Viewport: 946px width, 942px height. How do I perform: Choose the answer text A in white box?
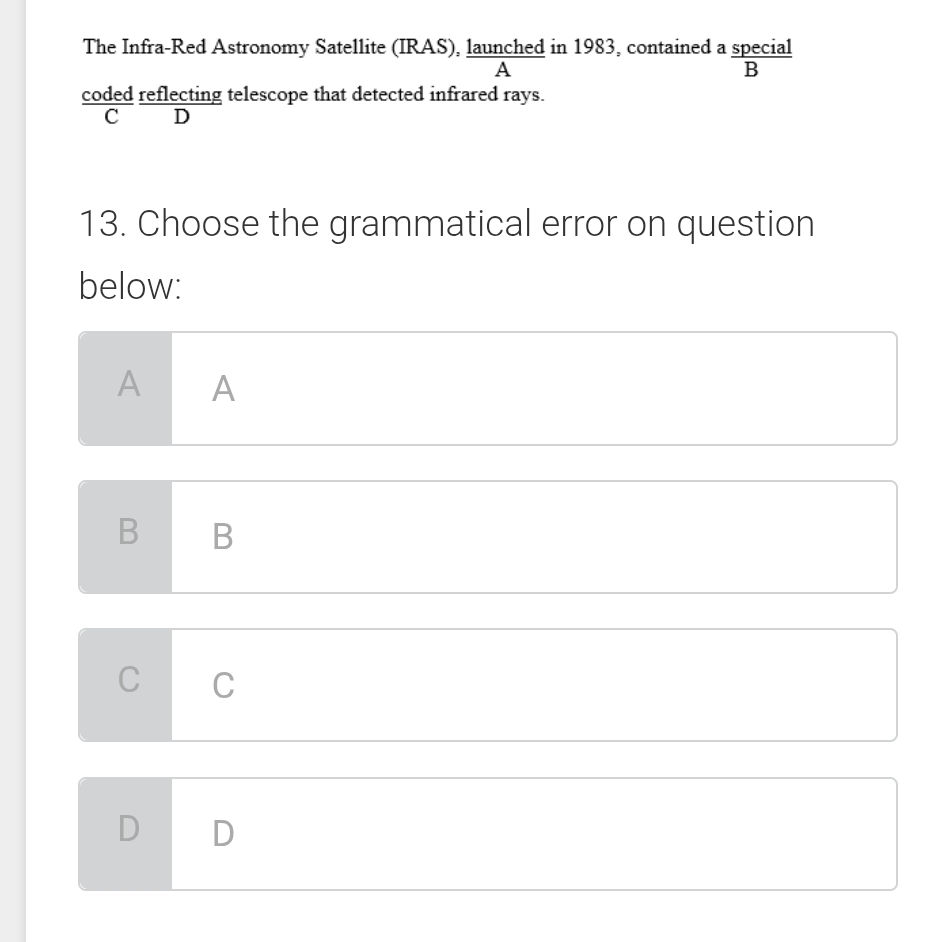pyautogui.click(x=224, y=389)
